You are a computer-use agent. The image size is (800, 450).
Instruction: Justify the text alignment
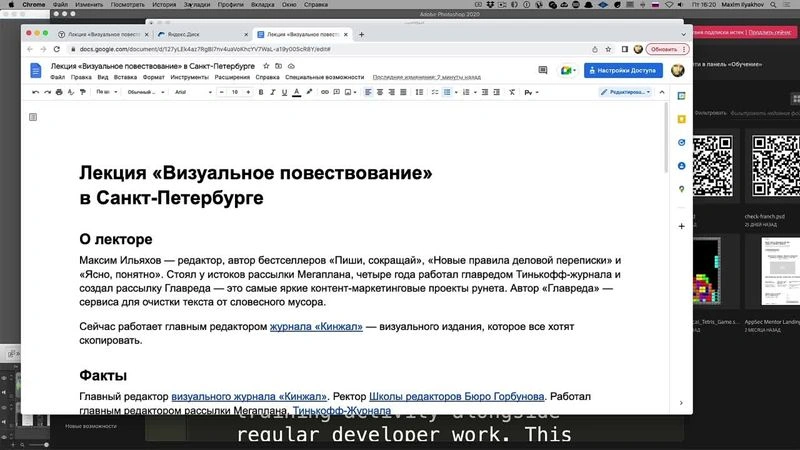click(403, 92)
